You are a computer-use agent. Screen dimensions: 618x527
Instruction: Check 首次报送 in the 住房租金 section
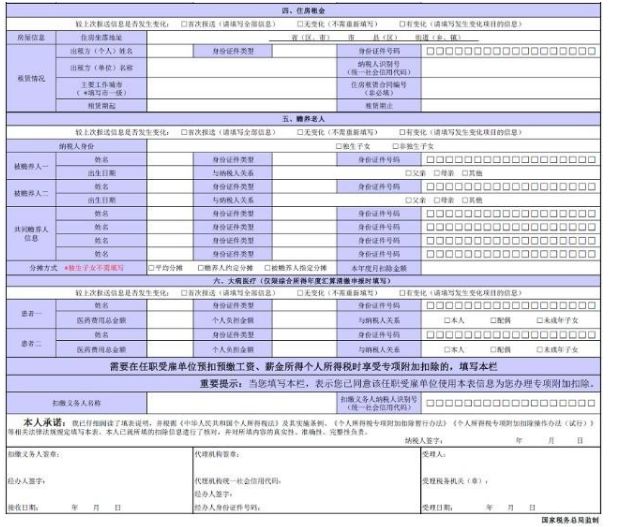[x=184, y=22]
